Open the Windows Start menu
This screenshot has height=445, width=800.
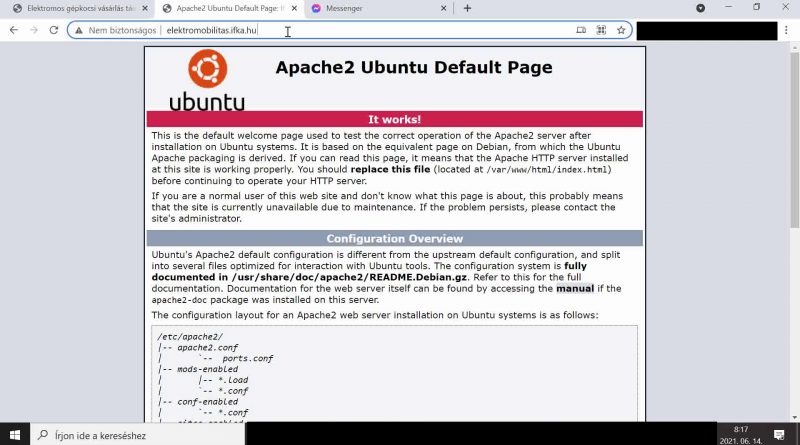(x=15, y=435)
